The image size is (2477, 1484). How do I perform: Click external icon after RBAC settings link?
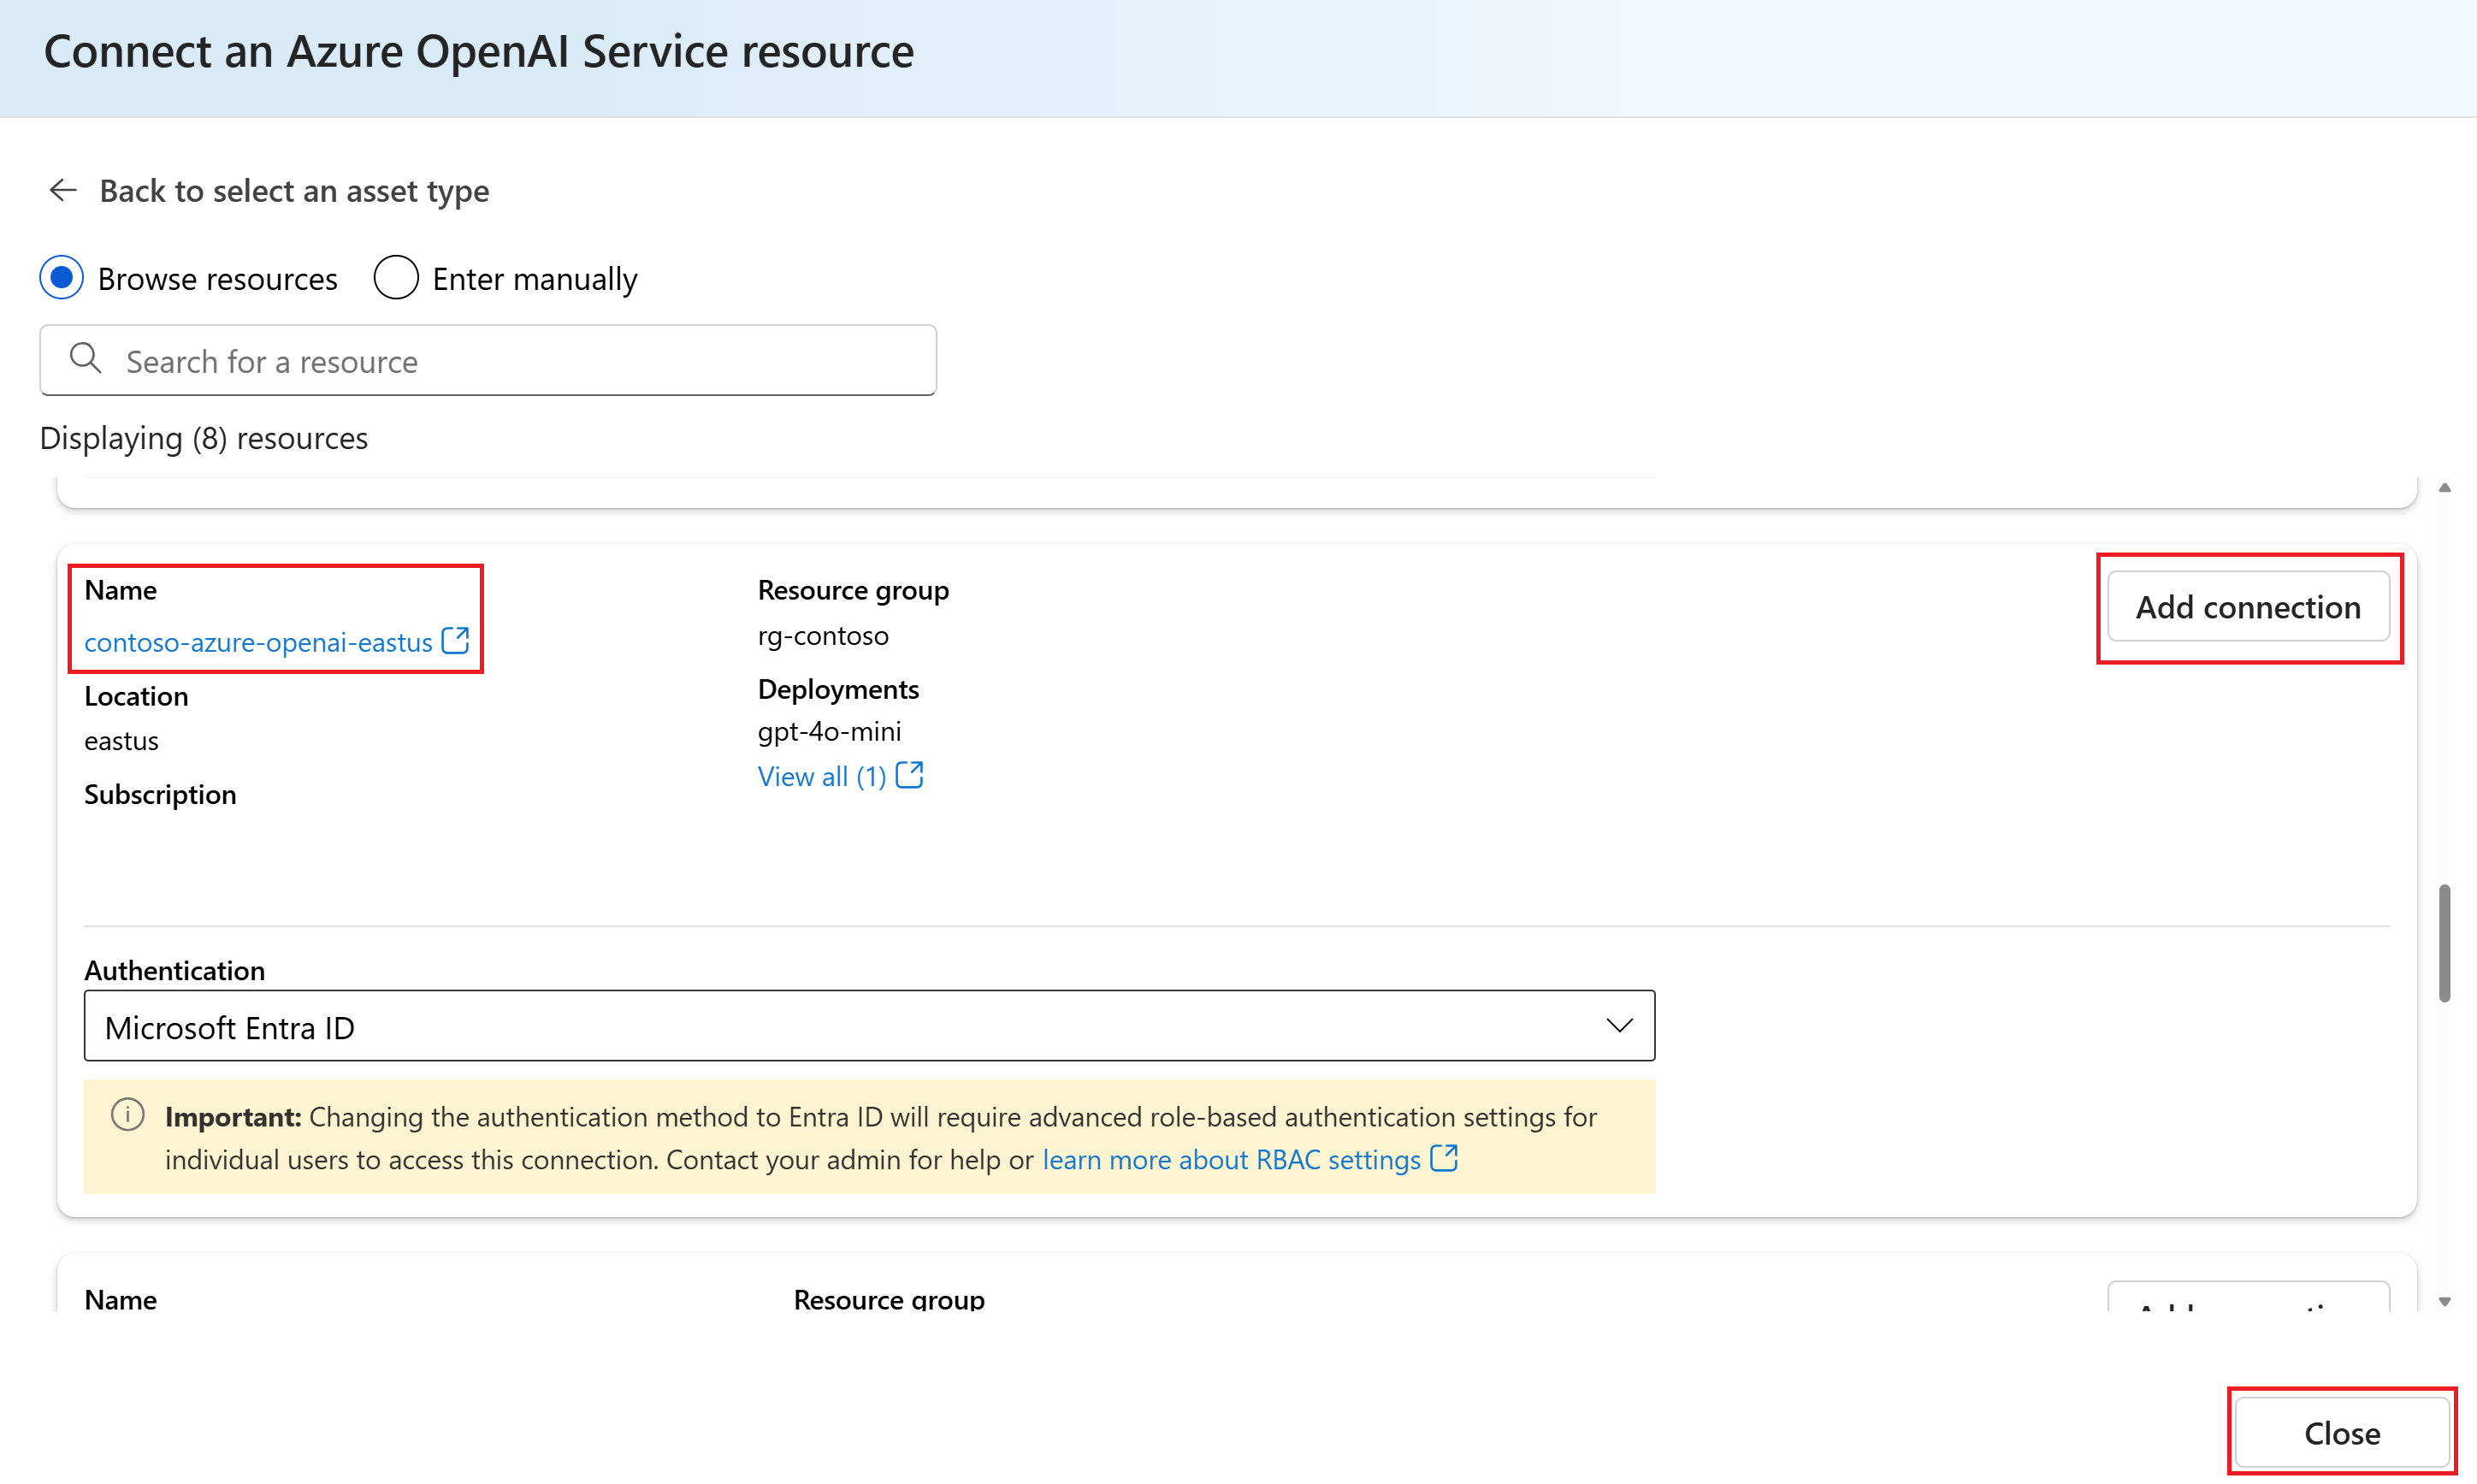1444,1158
